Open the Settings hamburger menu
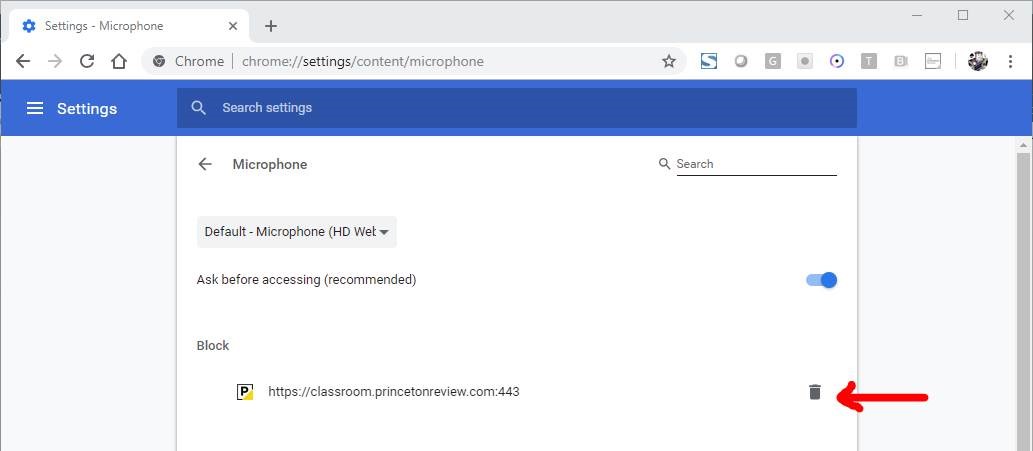 (x=35, y=108)
